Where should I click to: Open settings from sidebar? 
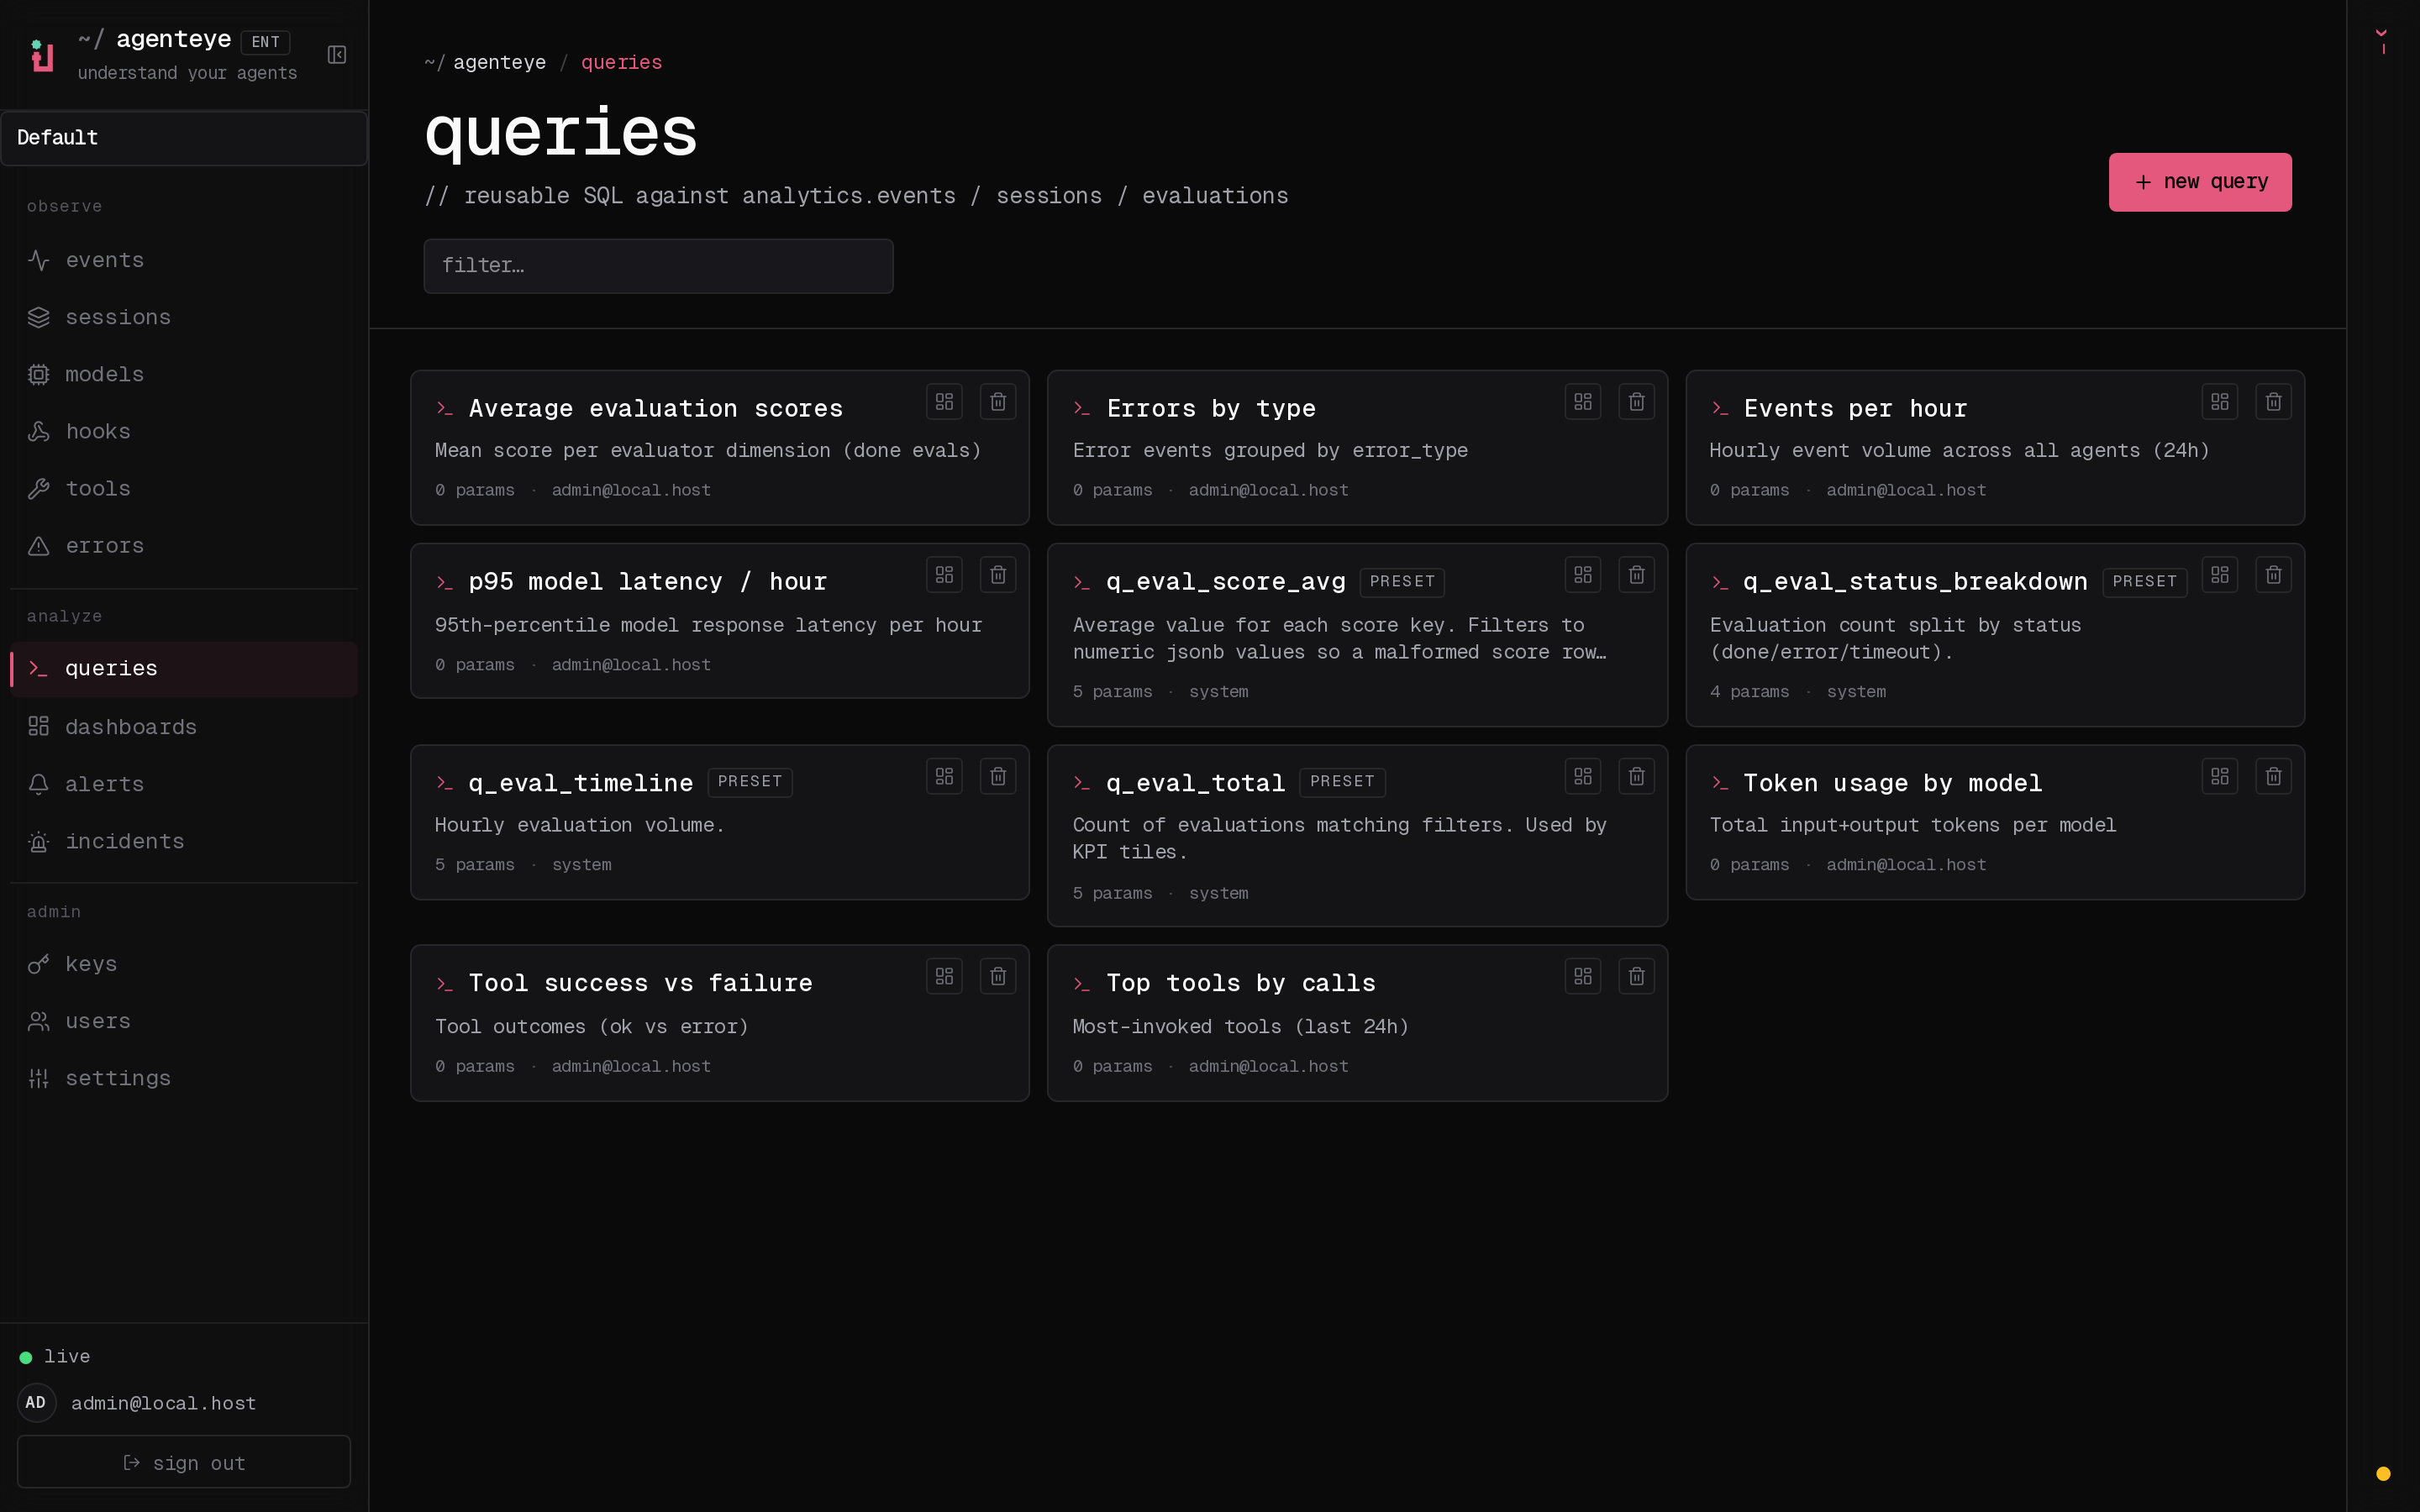(184, 1079)
